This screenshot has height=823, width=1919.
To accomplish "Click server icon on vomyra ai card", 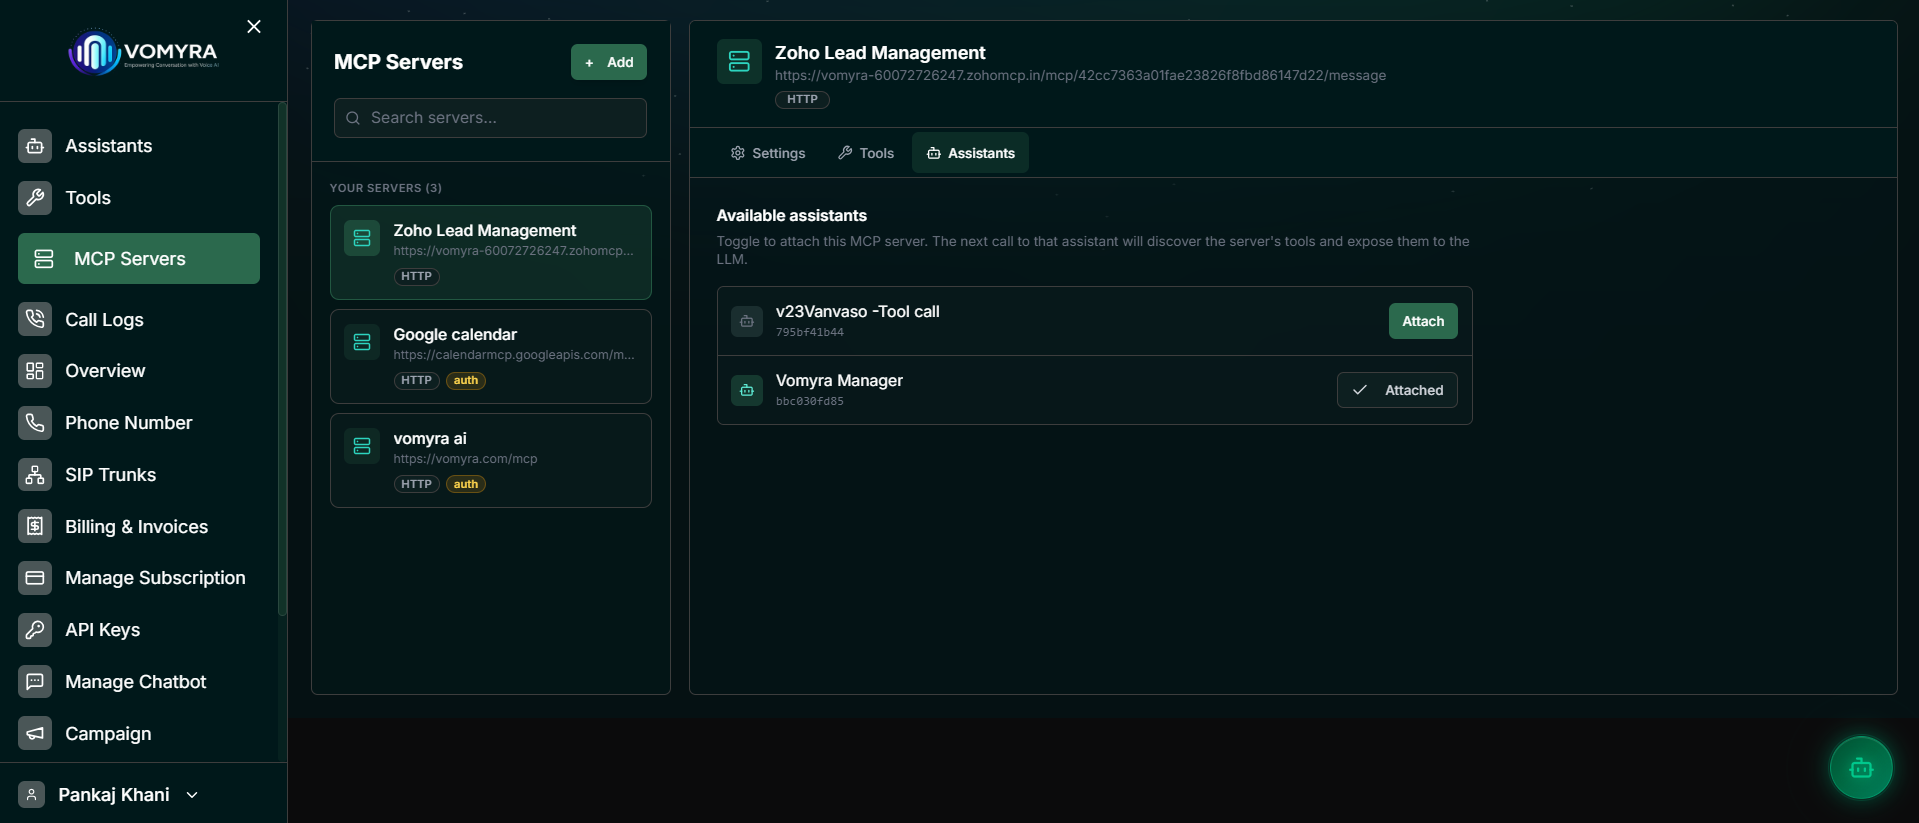I will coord(362,446).
